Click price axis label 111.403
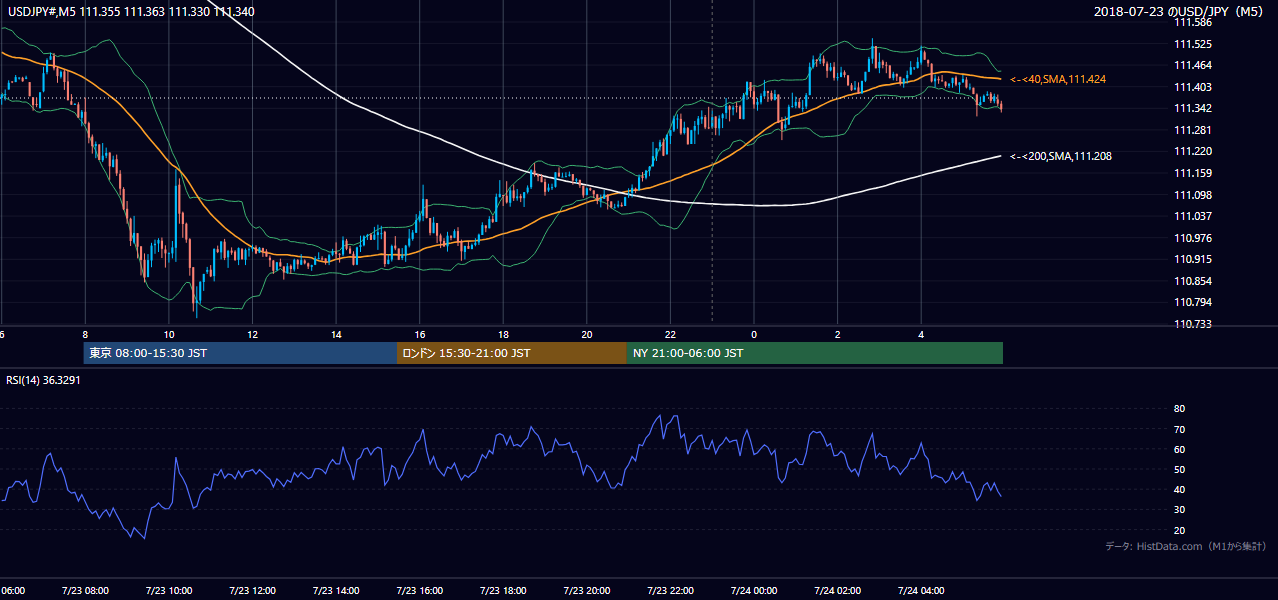Viewport: 1278px width, 600px height. click(1193, 87)
